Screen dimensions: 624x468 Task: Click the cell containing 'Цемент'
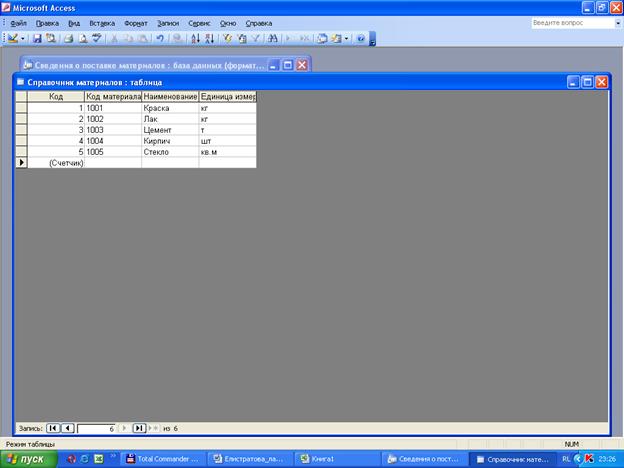click(170, 130)
